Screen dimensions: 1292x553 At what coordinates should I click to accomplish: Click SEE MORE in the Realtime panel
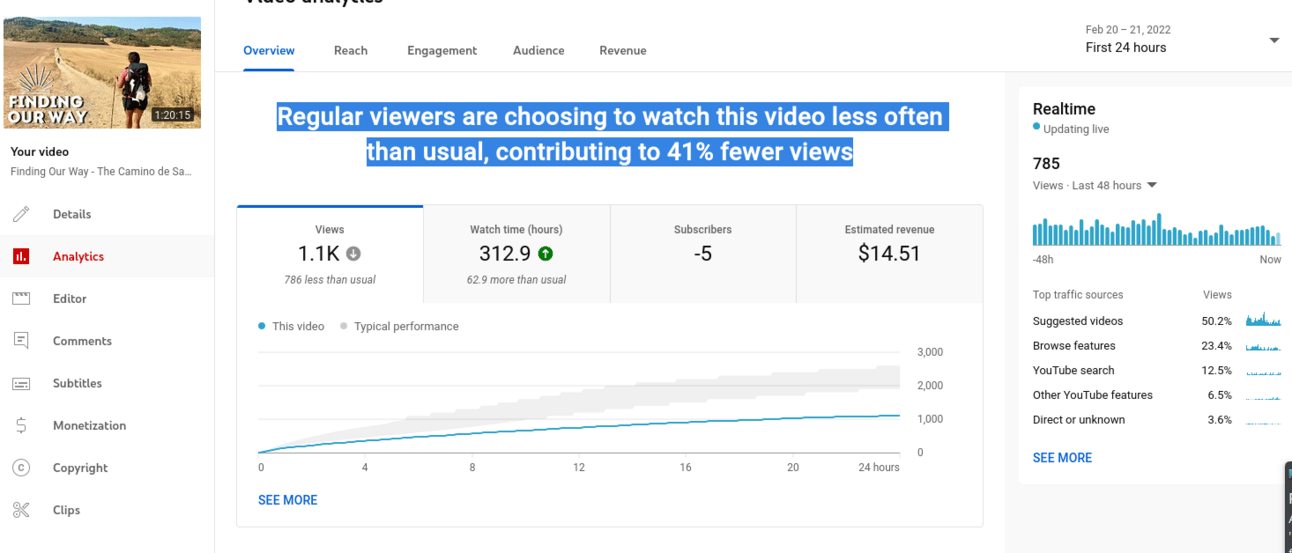(x=1062, y=458)
